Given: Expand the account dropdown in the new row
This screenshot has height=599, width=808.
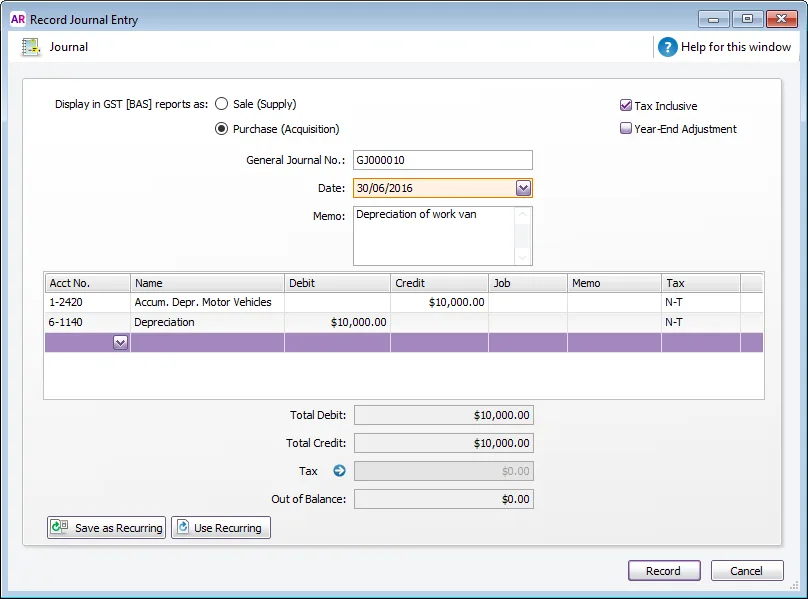Looking at the screenshot, I should 120,342.
